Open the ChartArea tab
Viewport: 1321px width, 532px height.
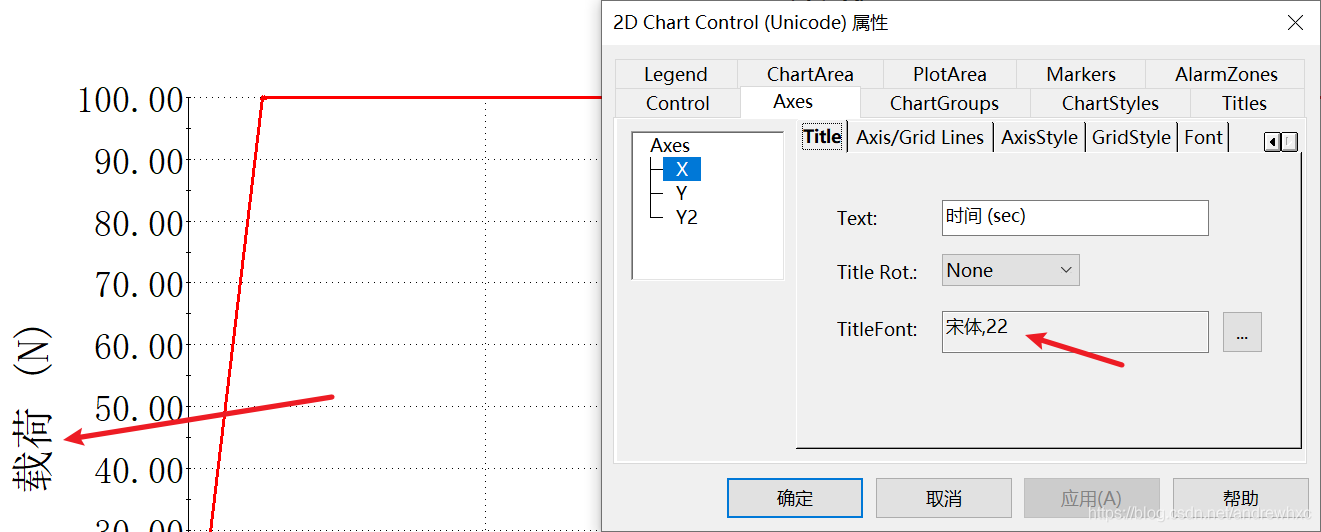tap(810, 74)
